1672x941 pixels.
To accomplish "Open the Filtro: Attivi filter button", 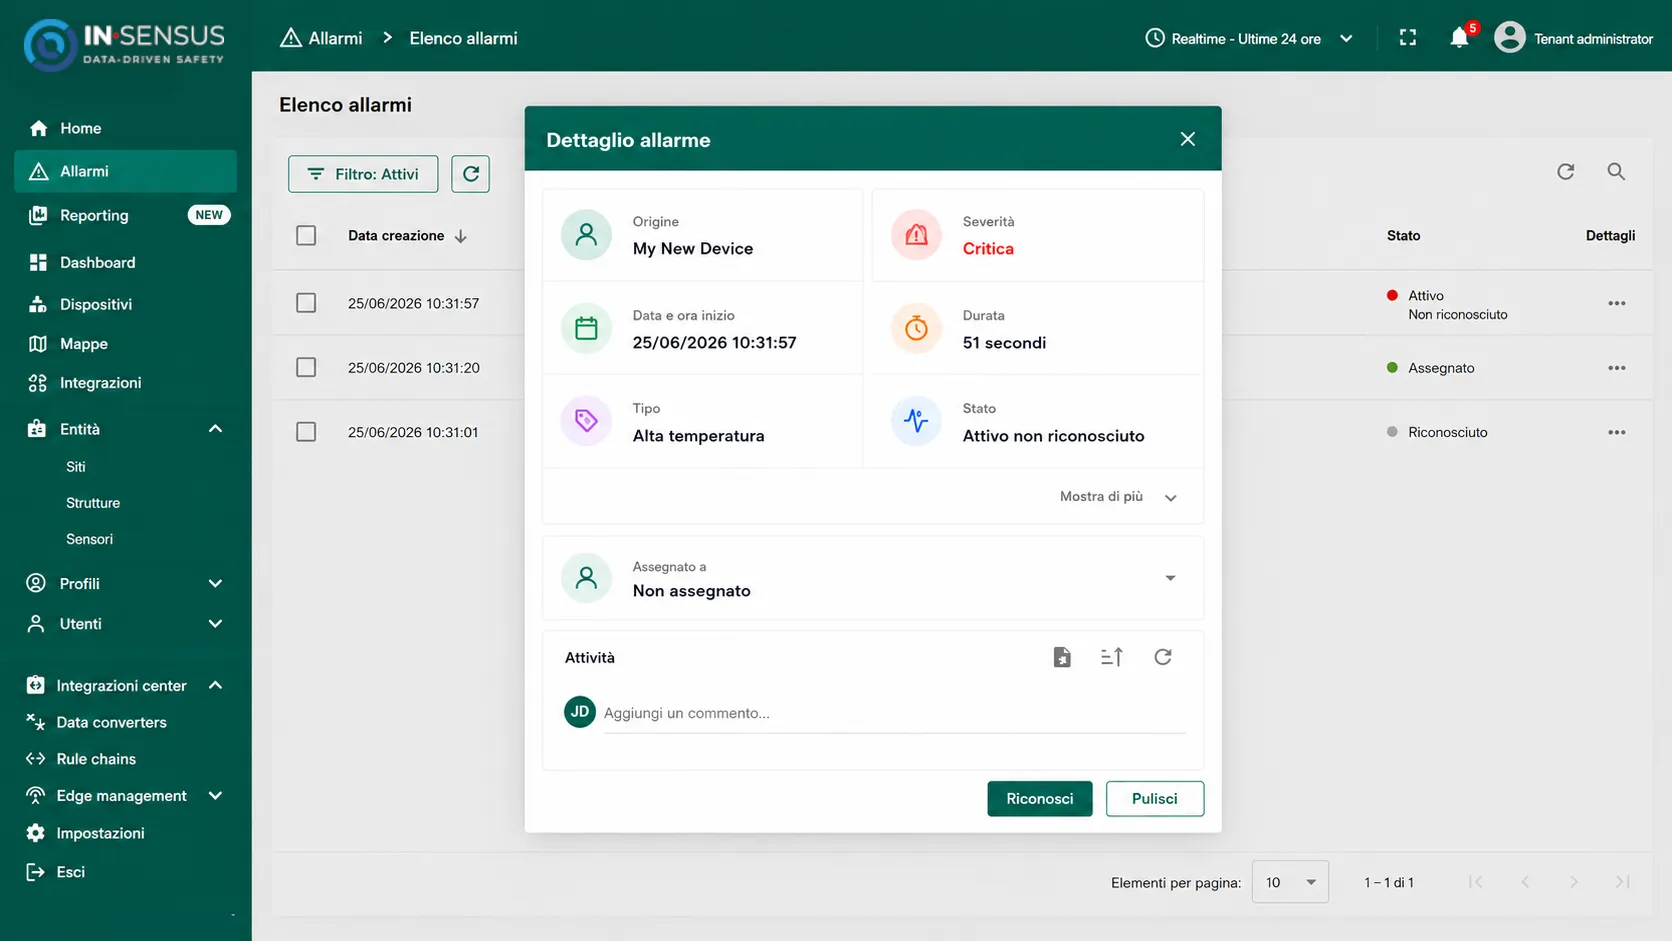I will click(x=363, y=174).
